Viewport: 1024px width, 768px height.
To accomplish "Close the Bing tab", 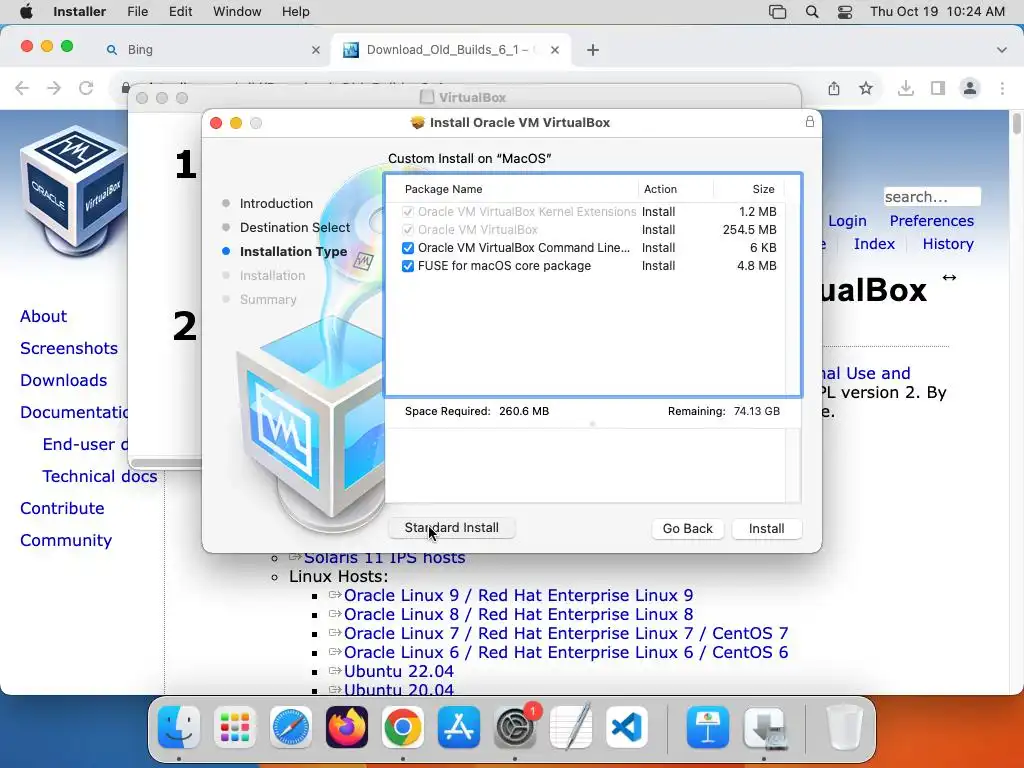I will [x=316, y=50].
